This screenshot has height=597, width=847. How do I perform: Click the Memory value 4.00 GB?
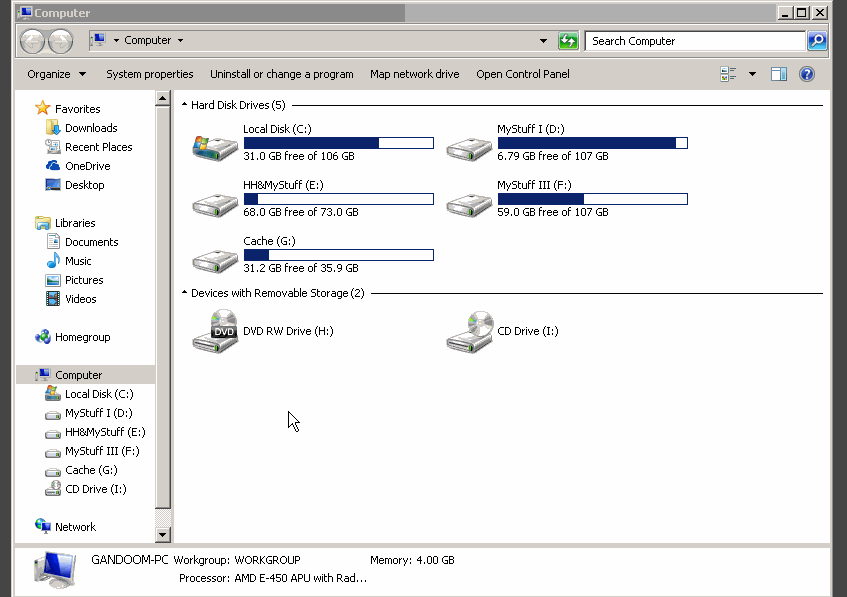coord(434,560)
